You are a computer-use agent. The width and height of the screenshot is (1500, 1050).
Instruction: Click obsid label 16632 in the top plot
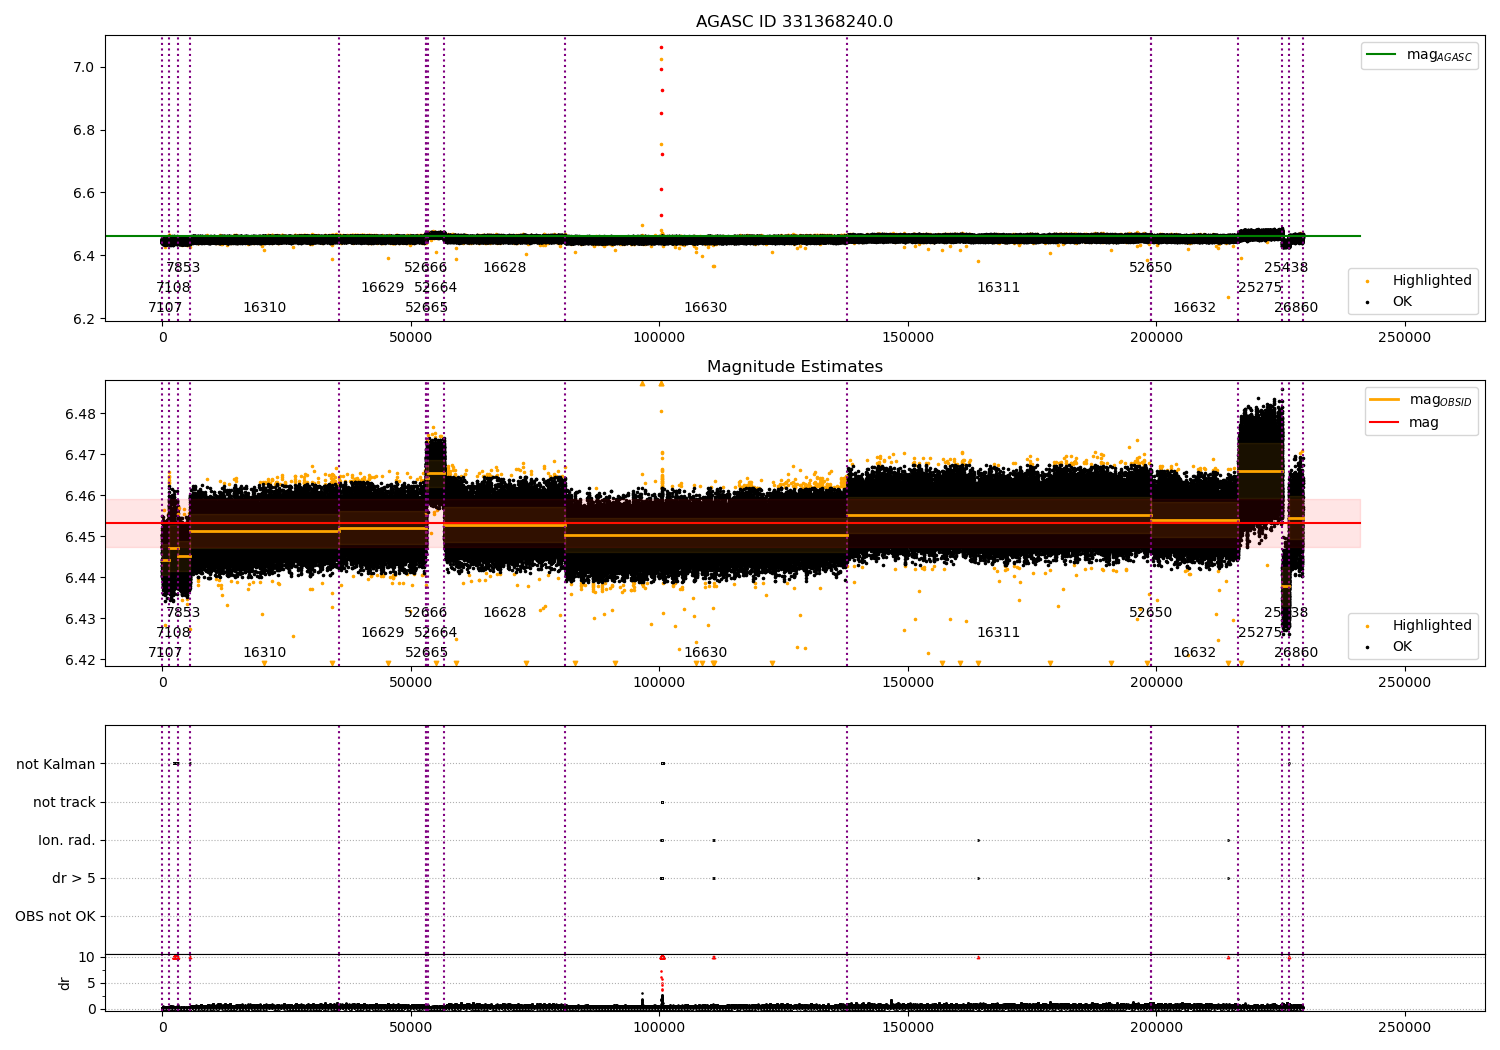[1194, 308]
